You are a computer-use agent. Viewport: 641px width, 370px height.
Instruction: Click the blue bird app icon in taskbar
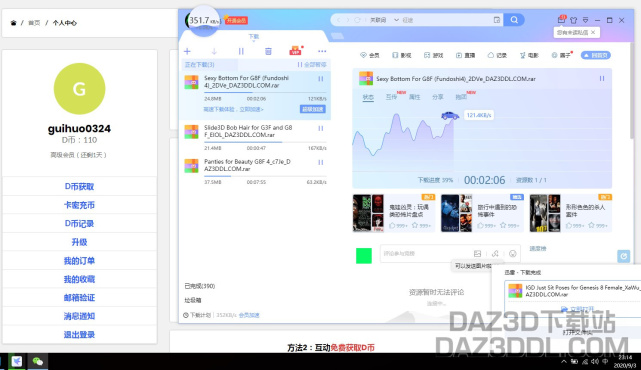tap(17, 361)
